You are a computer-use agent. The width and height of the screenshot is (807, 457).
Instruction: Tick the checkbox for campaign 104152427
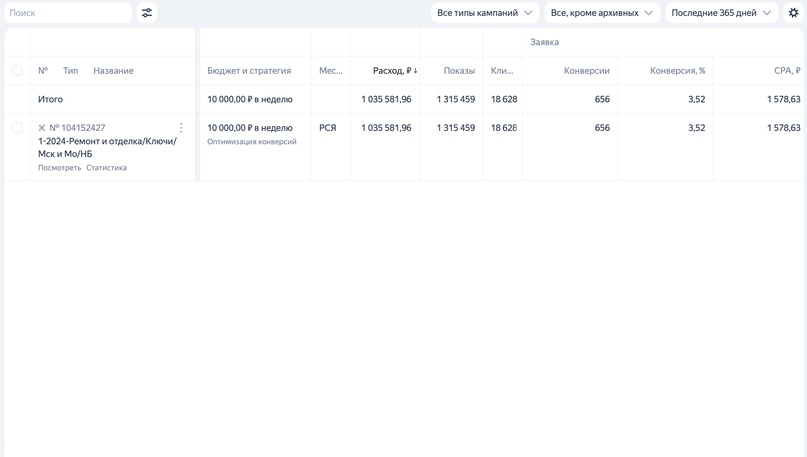[17, 128]
